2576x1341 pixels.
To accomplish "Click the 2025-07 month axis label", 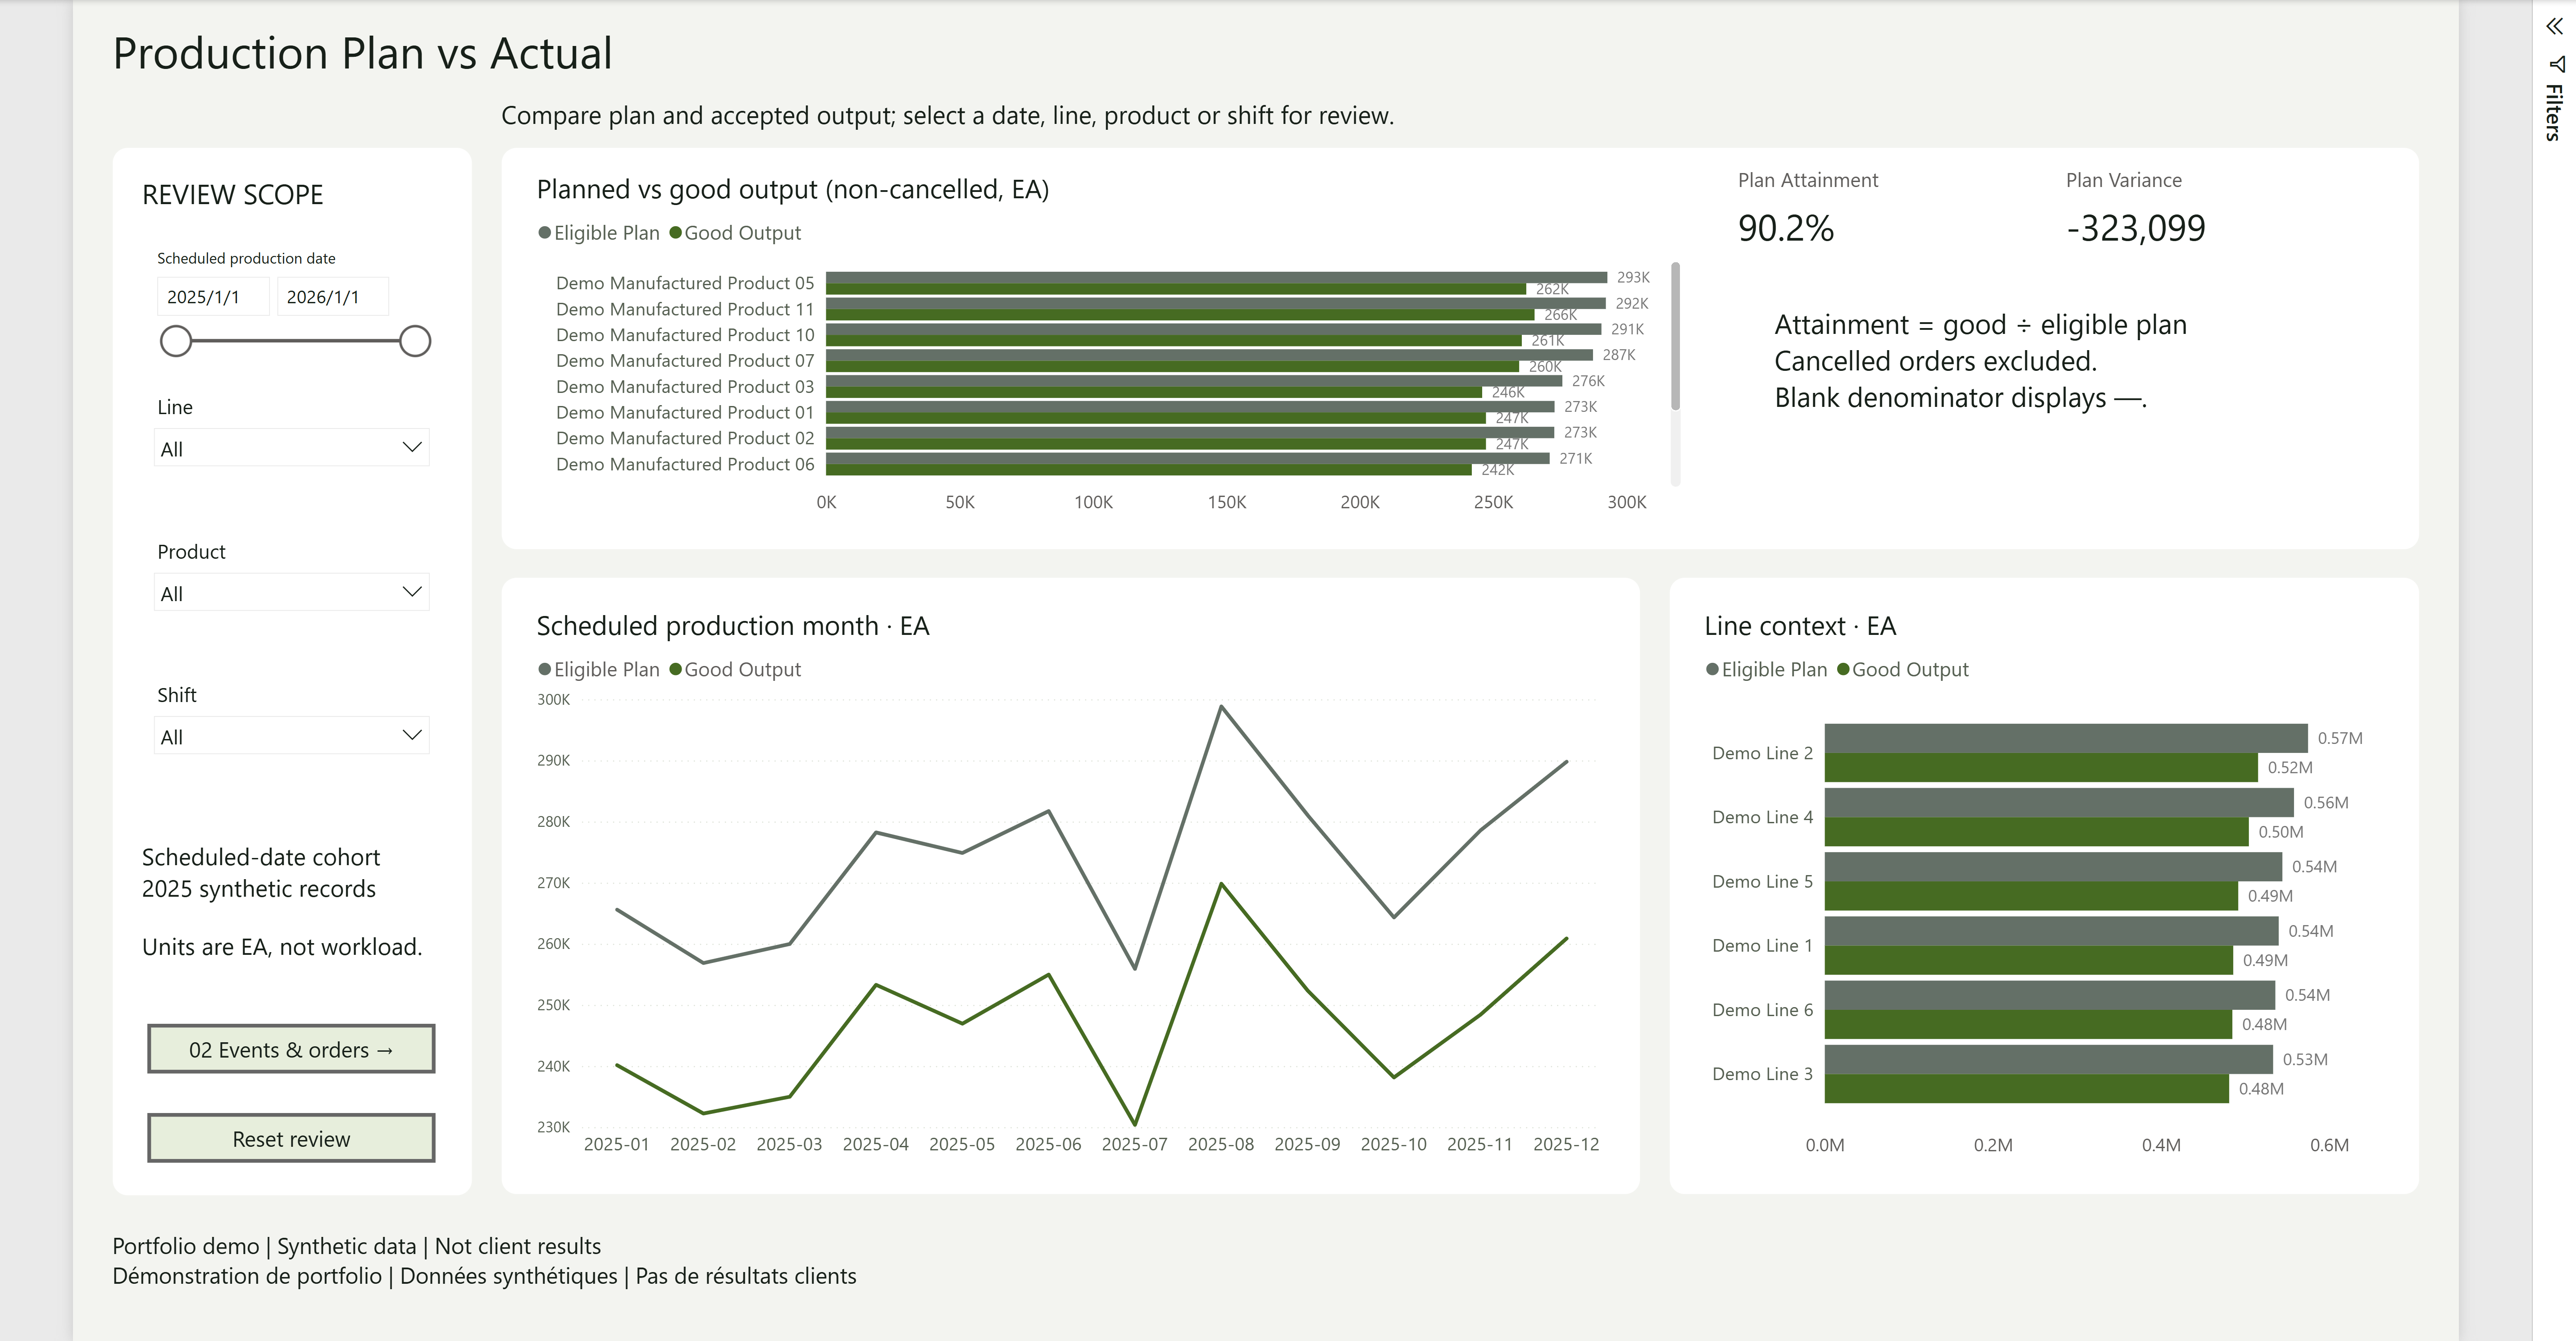I will 1134,1144.
